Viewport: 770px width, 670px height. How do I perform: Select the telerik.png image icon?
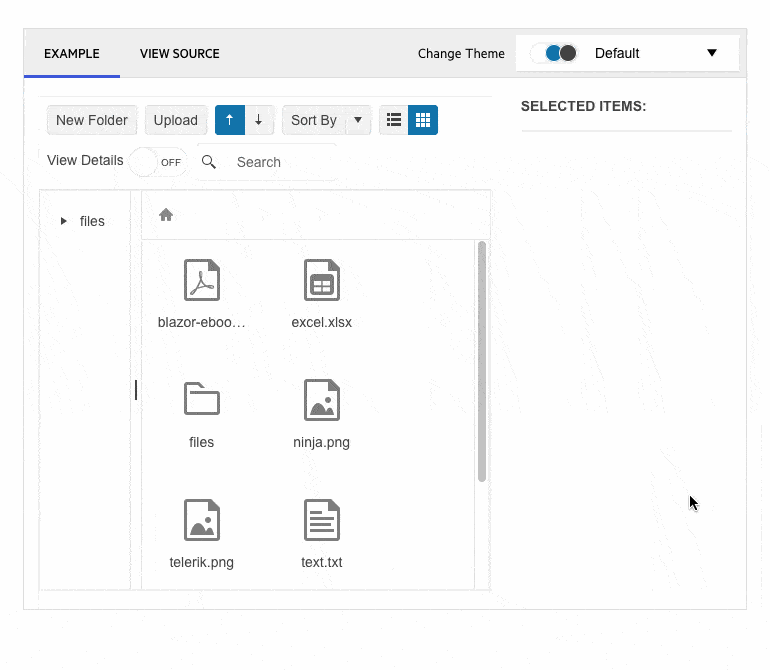(x=201, y=520)
